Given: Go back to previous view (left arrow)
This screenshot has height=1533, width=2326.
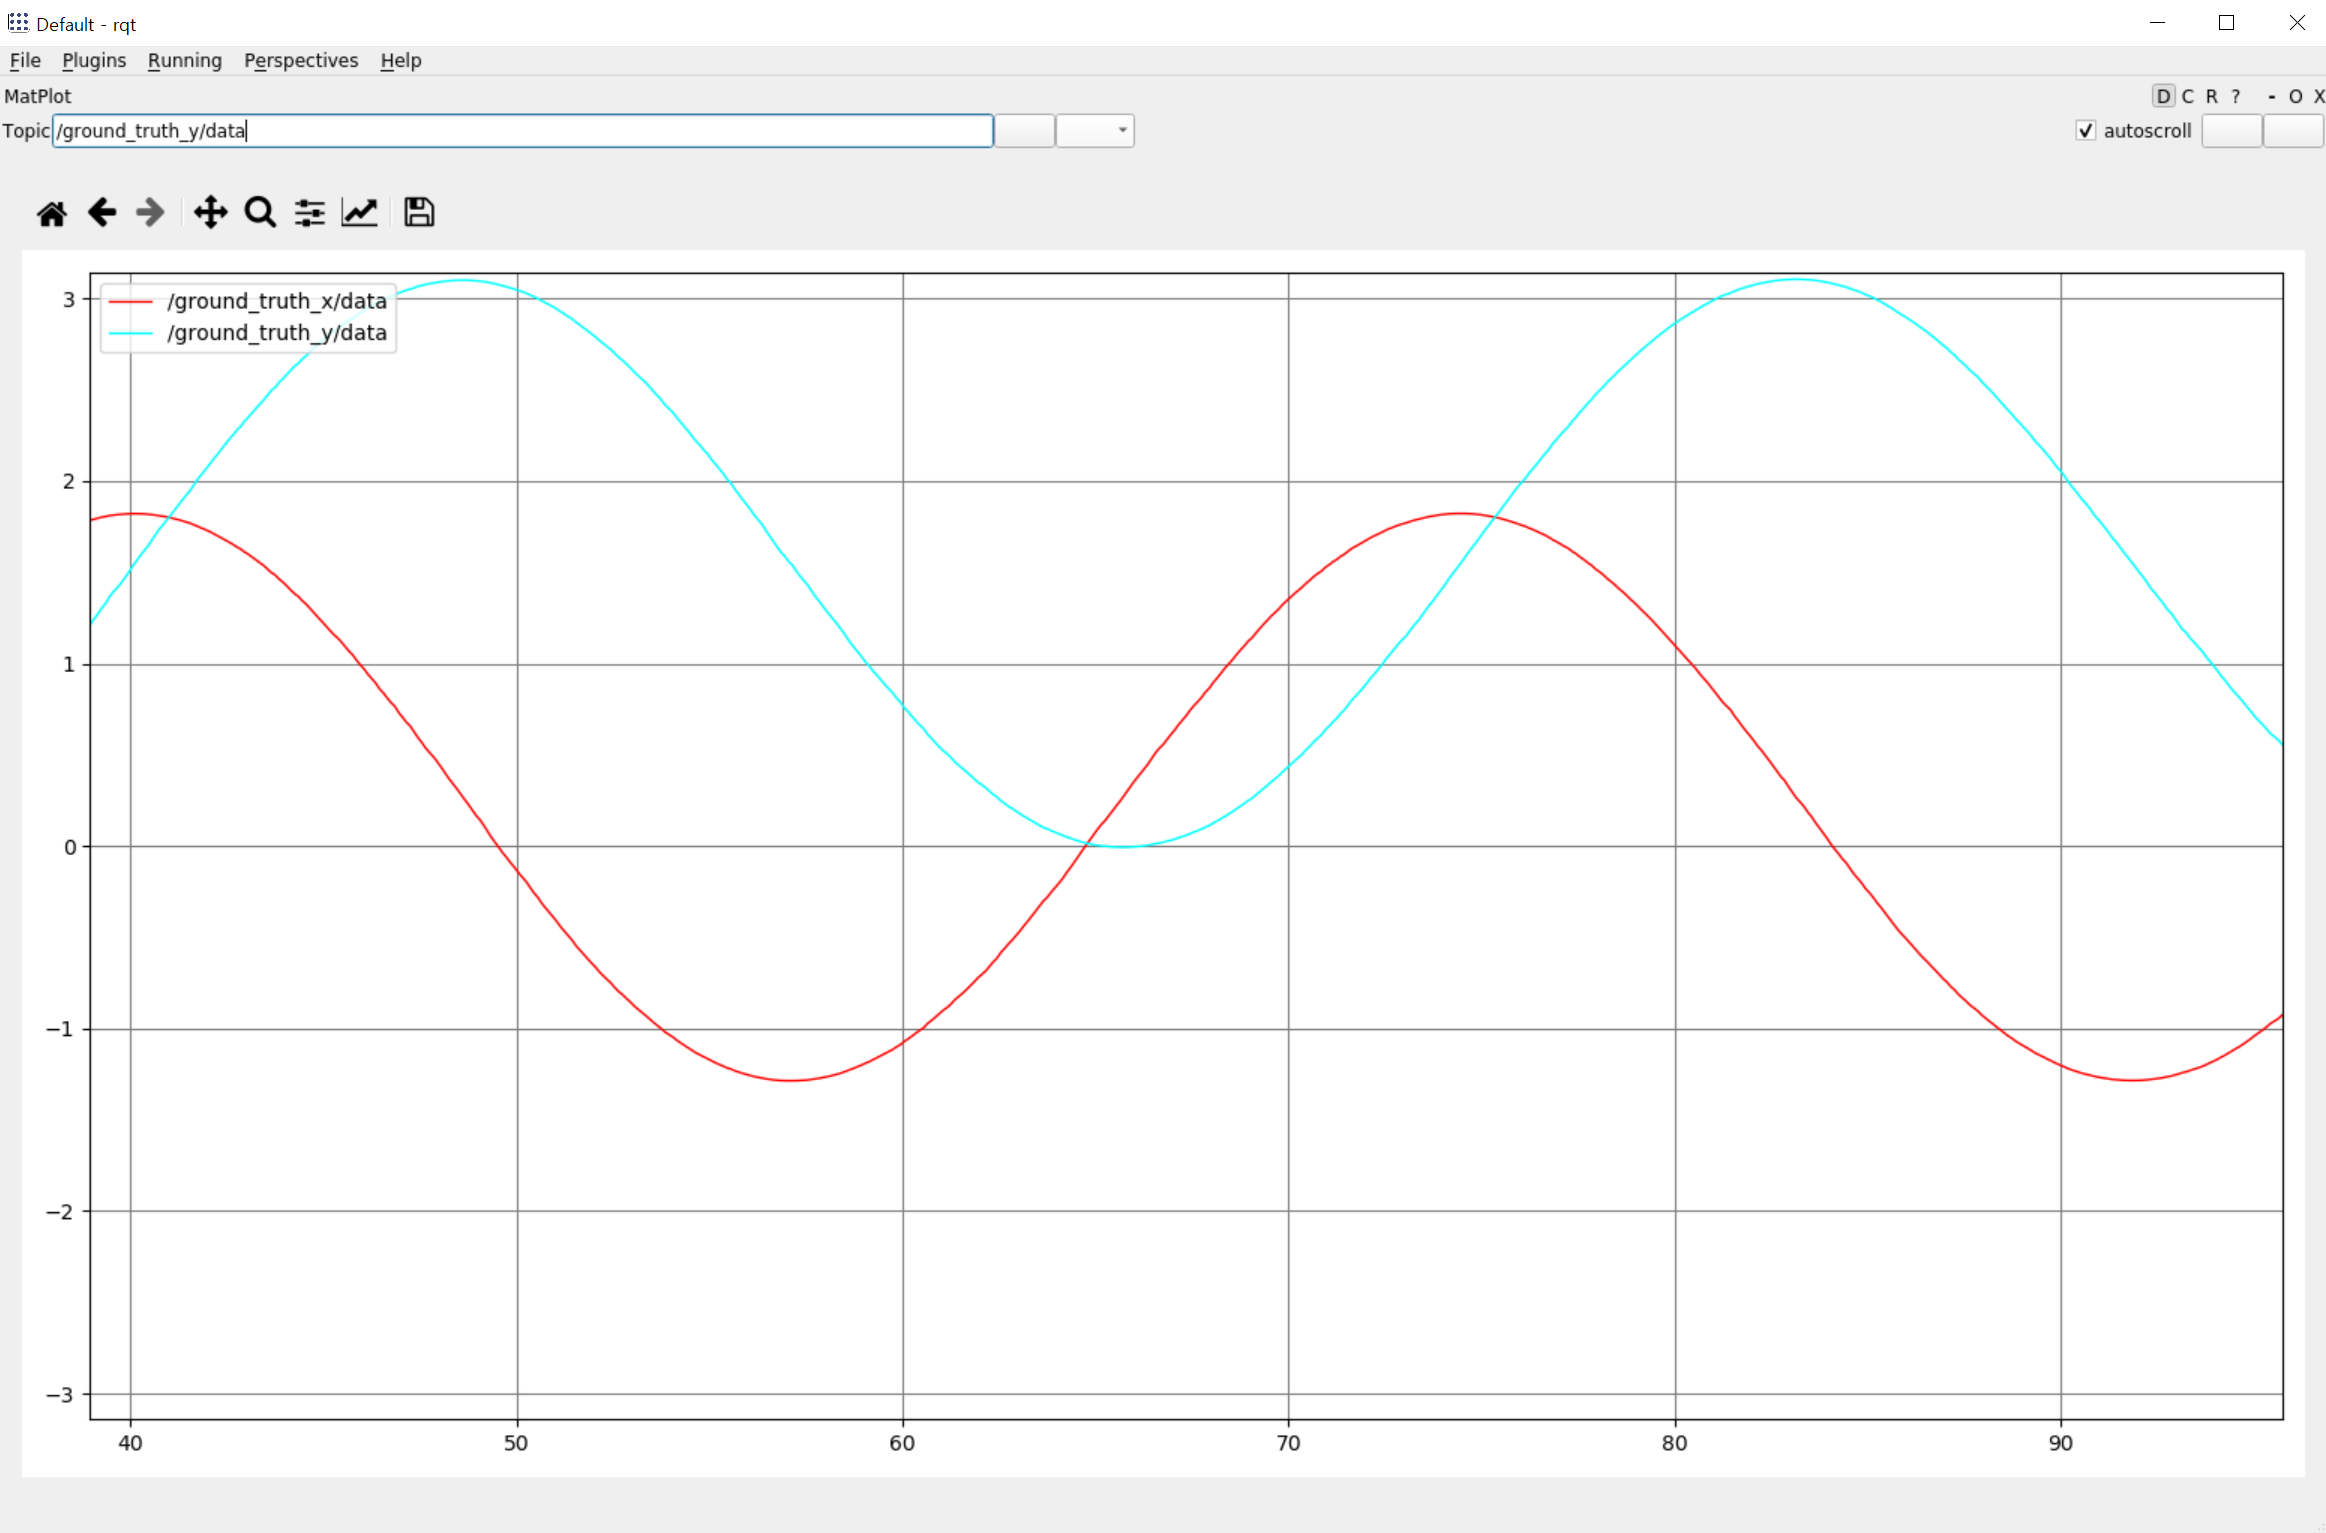Looking at the screenshot, I should (102, 212).
